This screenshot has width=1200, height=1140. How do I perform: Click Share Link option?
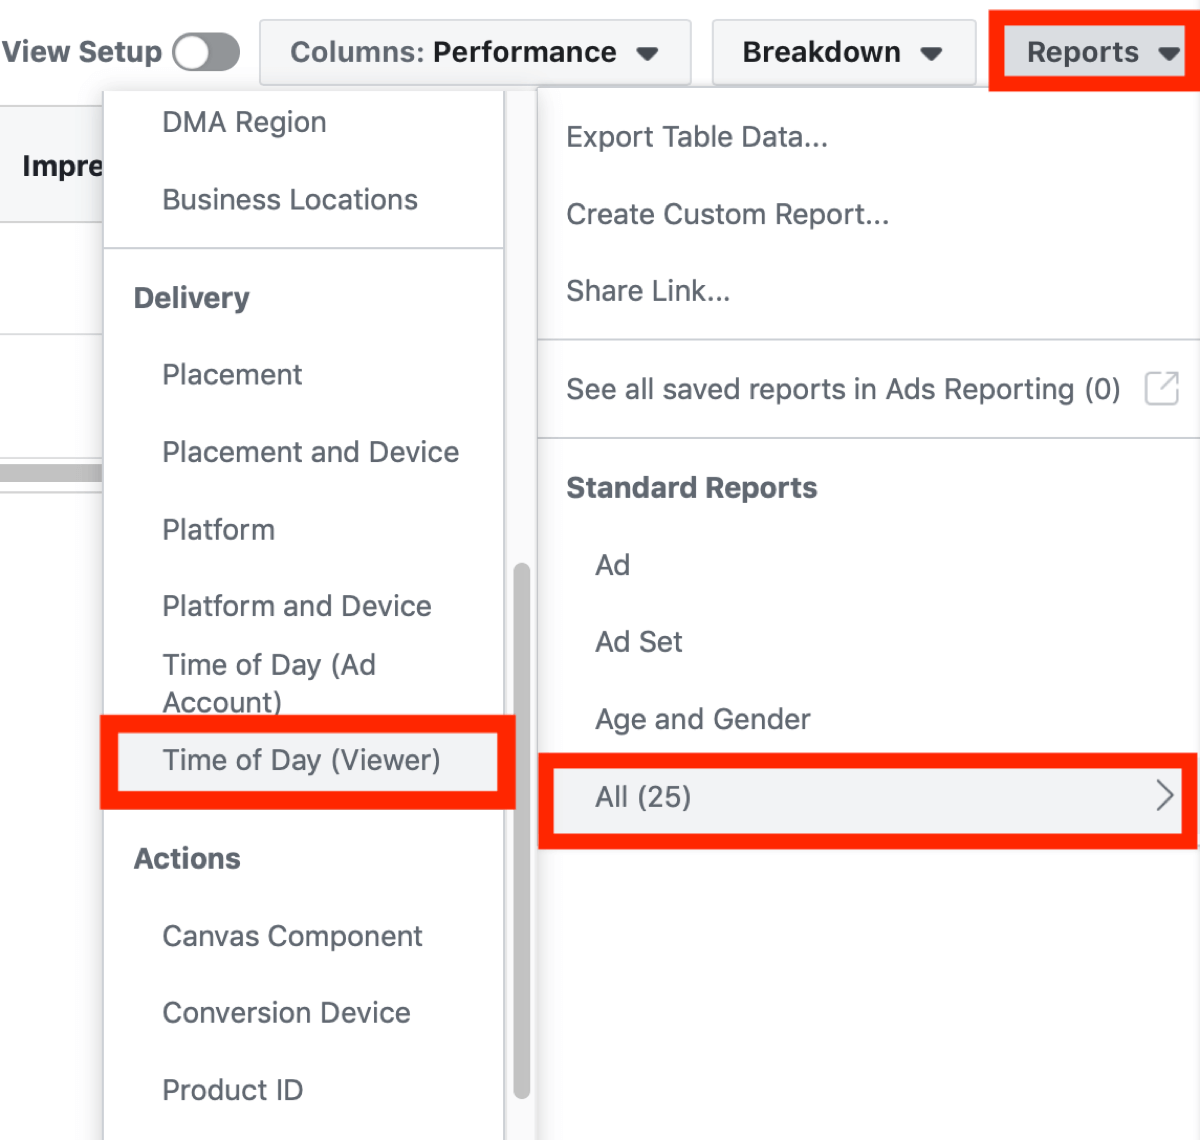click(x=647, y=291)
